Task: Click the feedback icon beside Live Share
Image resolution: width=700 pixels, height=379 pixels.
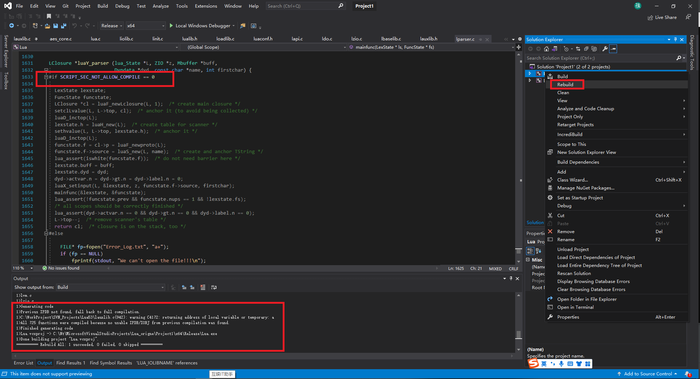Action: (x=688, y=17)
